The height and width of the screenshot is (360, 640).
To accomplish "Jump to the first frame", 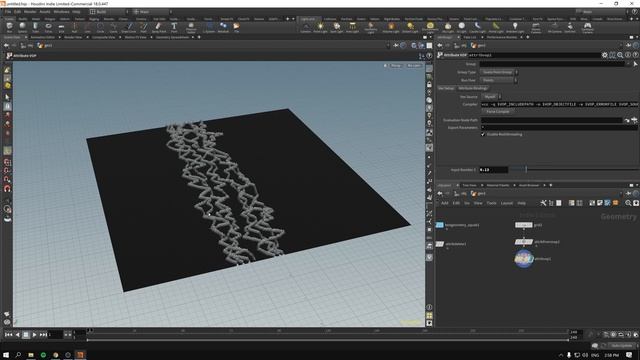I will click(x=8, y=335).
